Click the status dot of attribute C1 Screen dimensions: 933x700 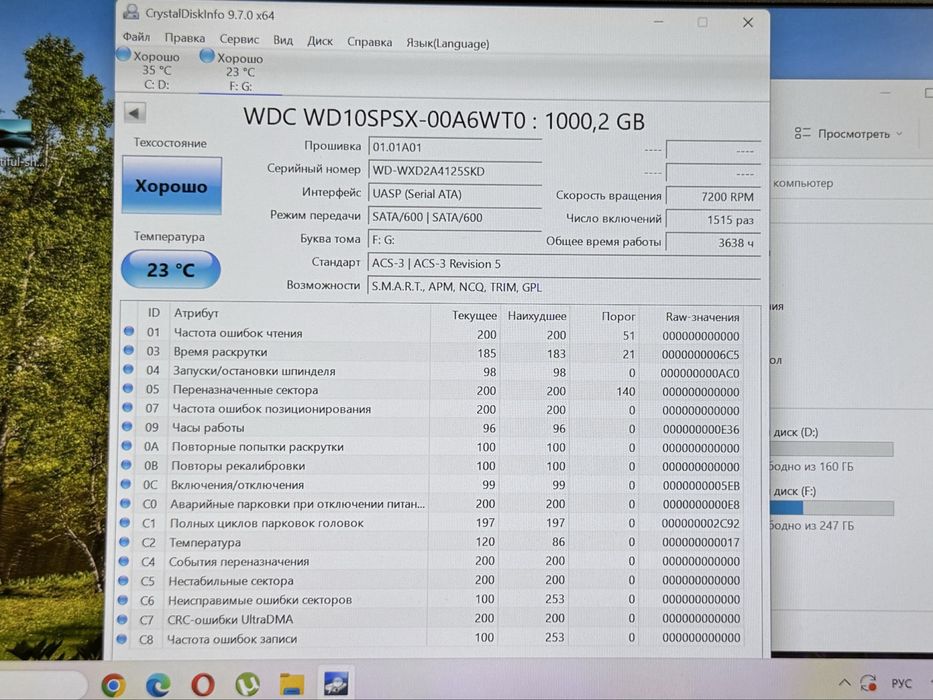124,523
